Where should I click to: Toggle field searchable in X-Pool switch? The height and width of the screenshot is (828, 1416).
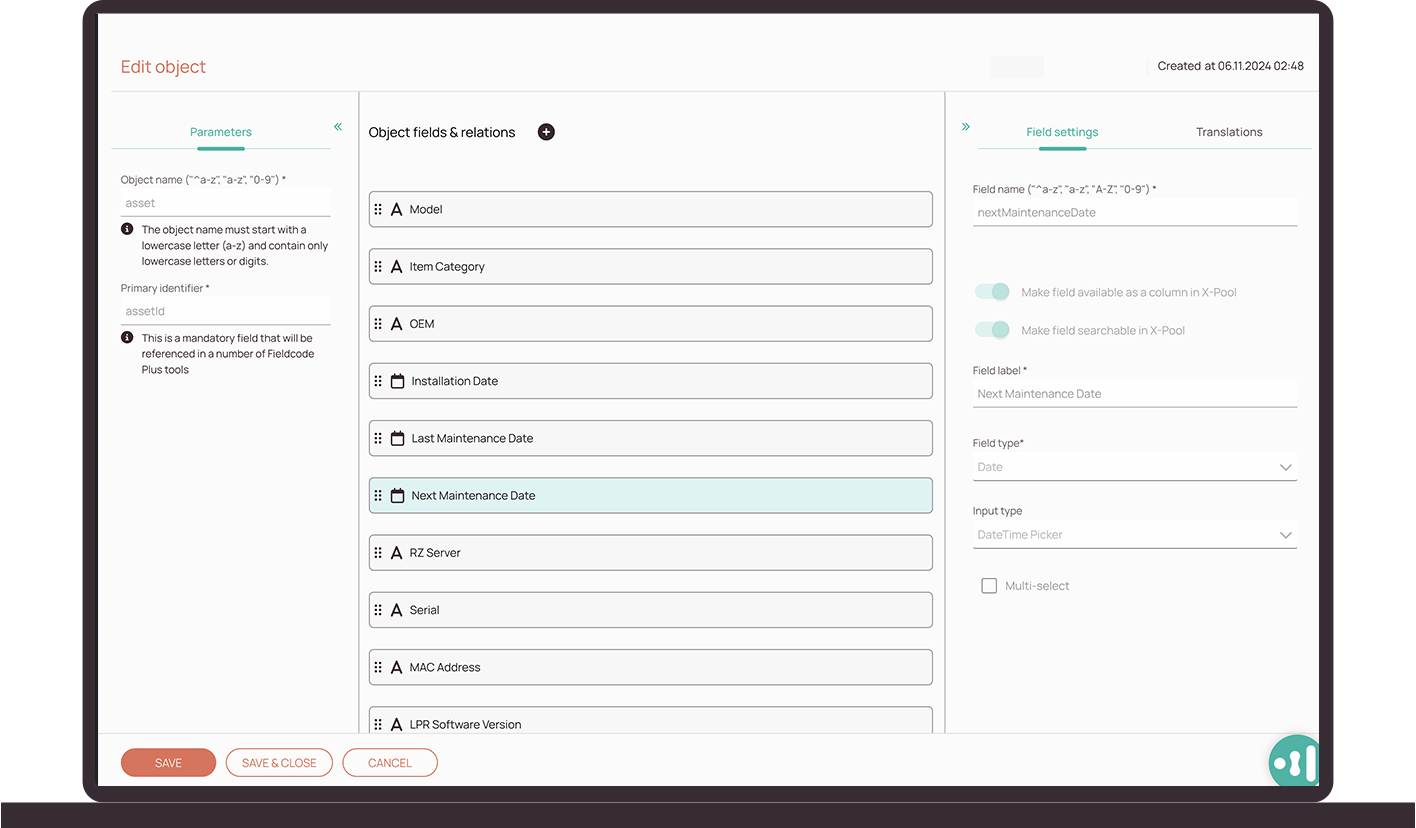992,330
